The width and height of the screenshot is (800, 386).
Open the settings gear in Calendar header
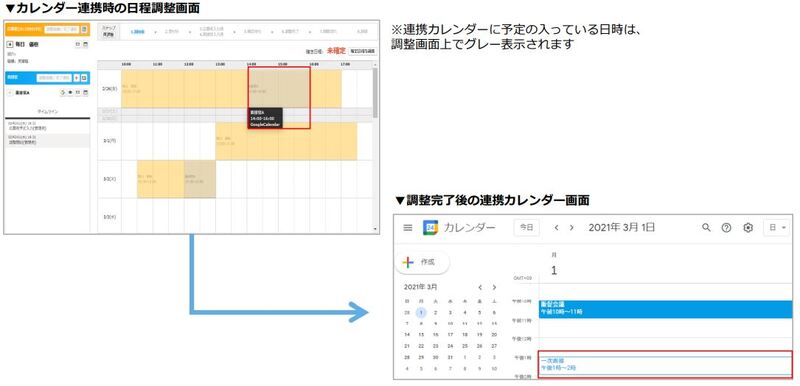click(x=748, y=228)
